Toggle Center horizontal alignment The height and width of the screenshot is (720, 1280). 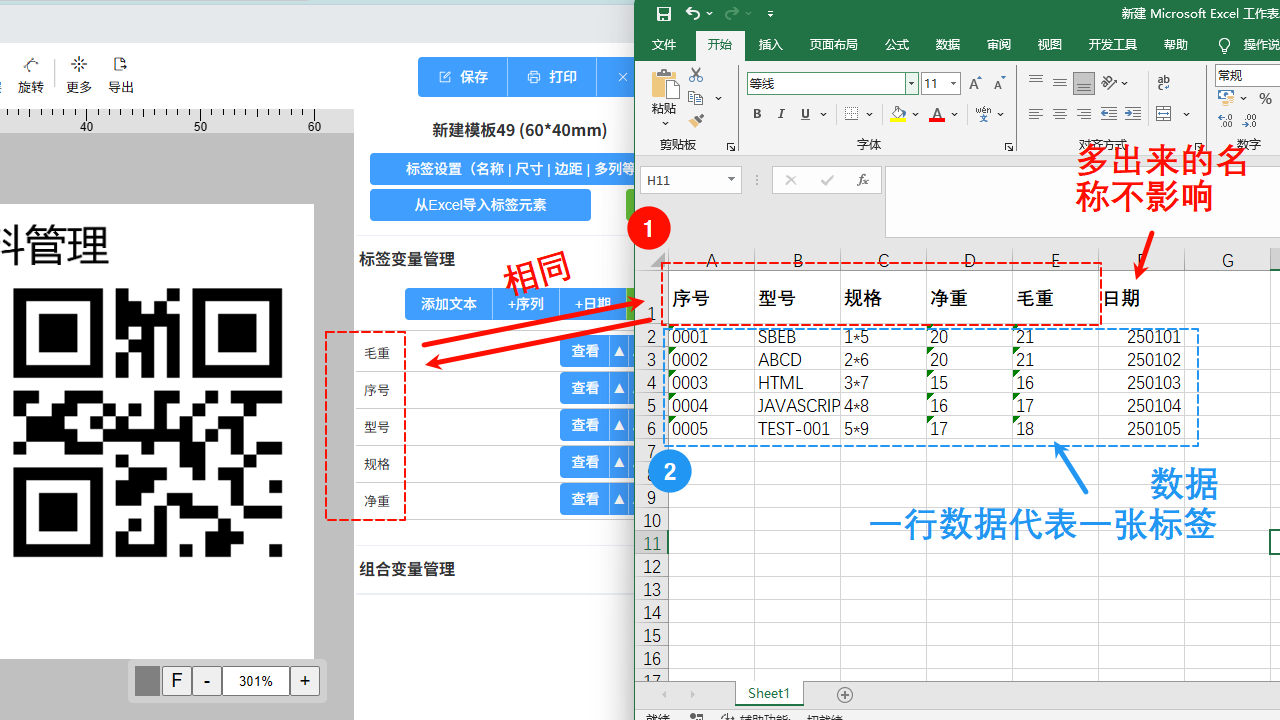coord(1060,114)
